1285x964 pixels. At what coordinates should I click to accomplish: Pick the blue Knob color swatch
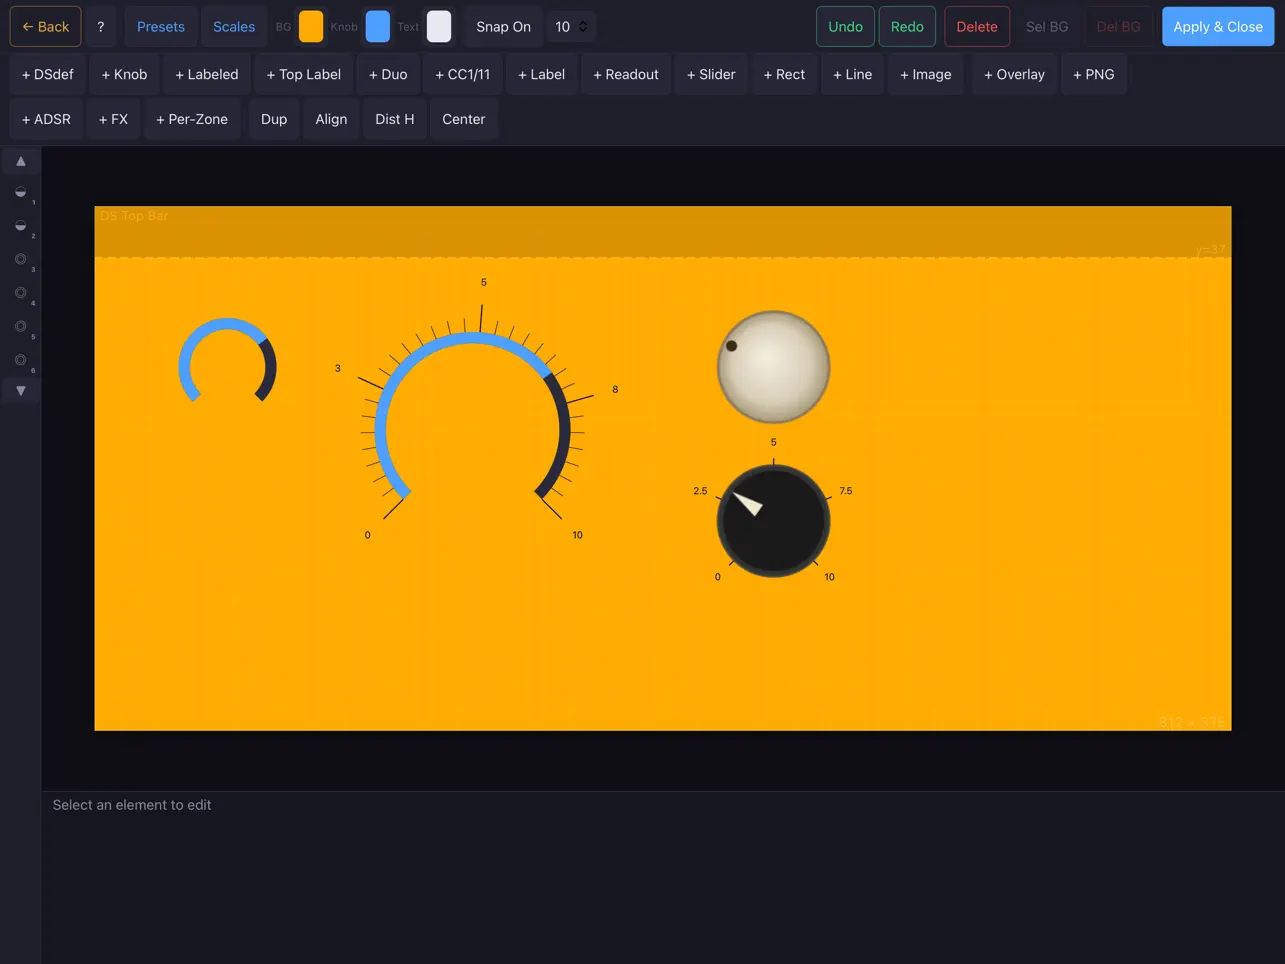[x=377, y=27]
